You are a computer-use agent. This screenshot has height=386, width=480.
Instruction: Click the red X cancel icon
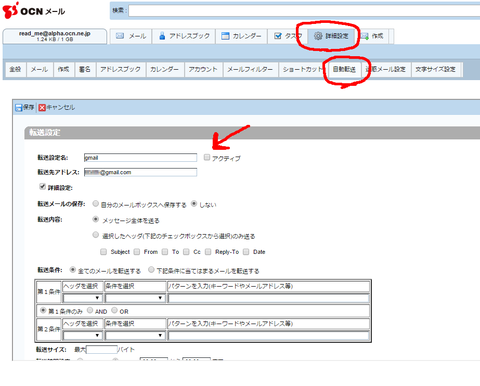pos(42,108)
